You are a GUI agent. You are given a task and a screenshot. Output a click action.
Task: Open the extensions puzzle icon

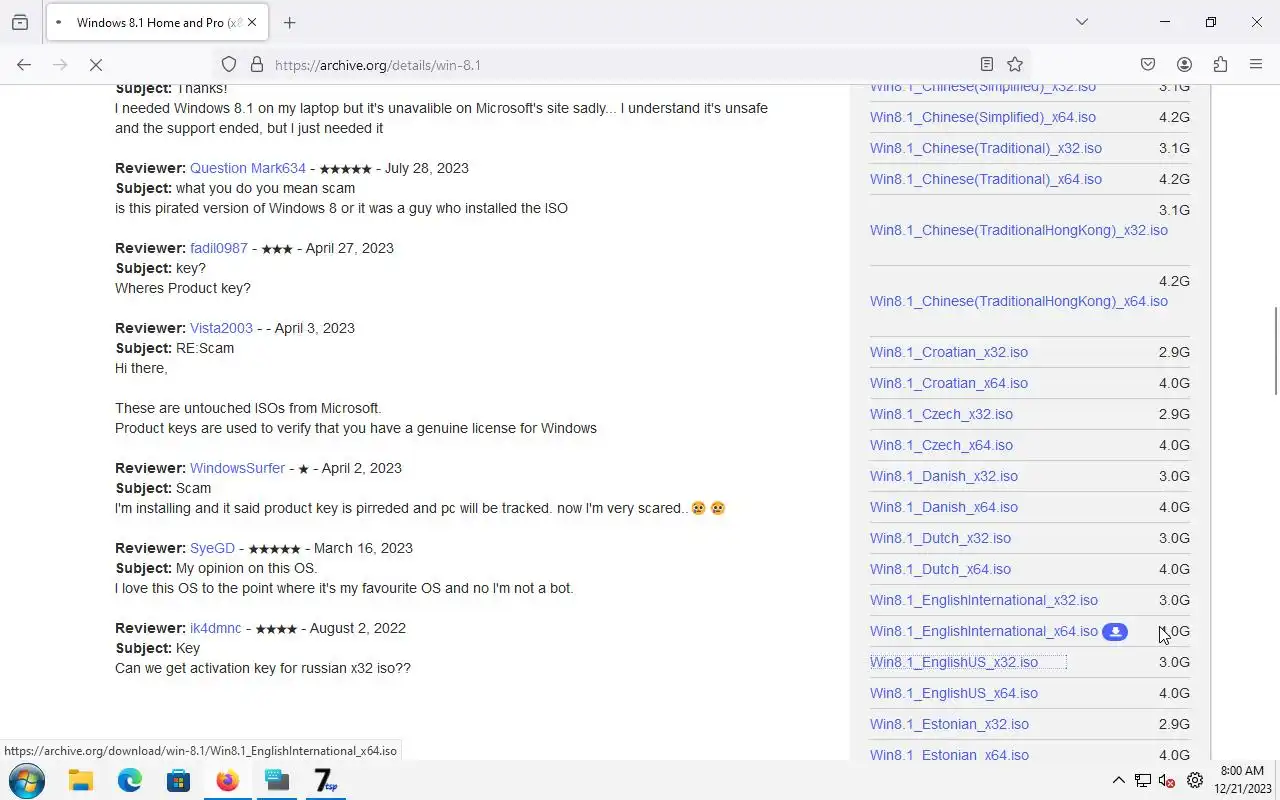(1220, 65)
